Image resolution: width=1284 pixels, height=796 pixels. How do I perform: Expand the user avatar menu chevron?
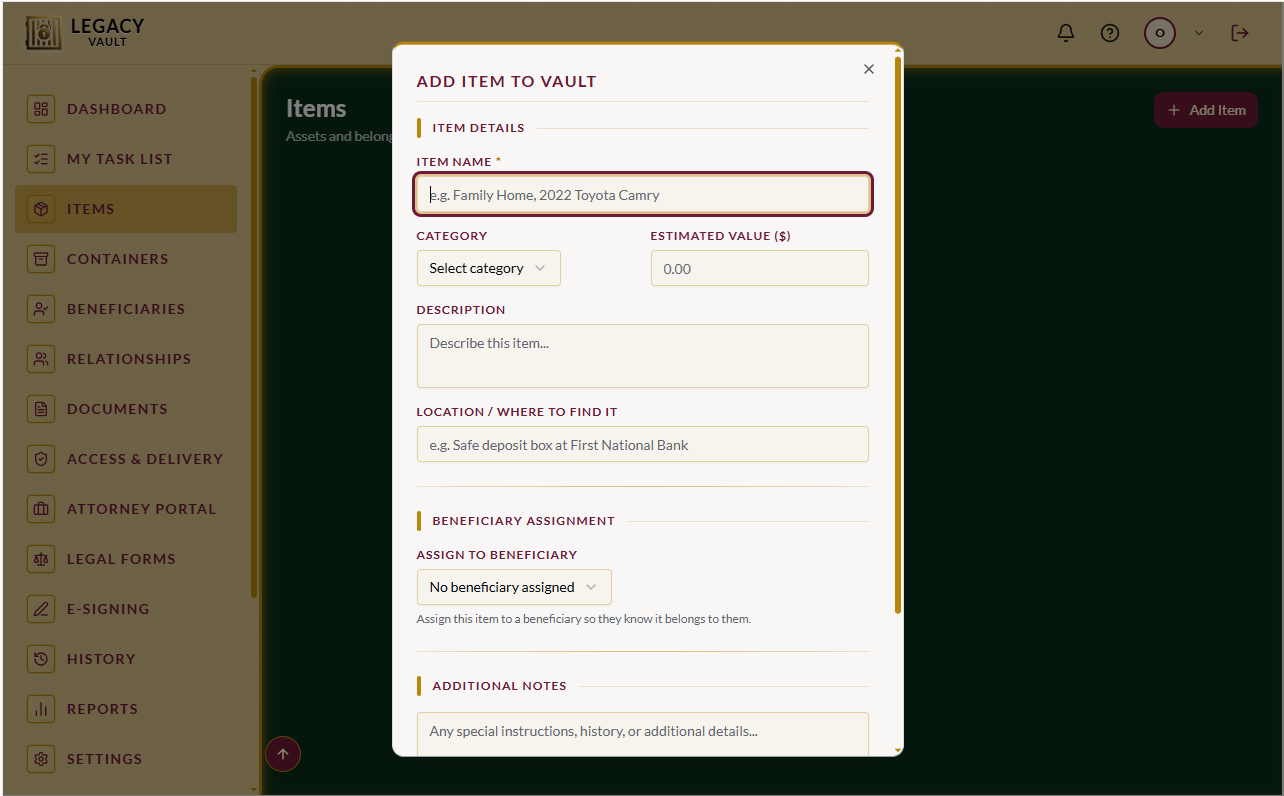(1199, 33)
